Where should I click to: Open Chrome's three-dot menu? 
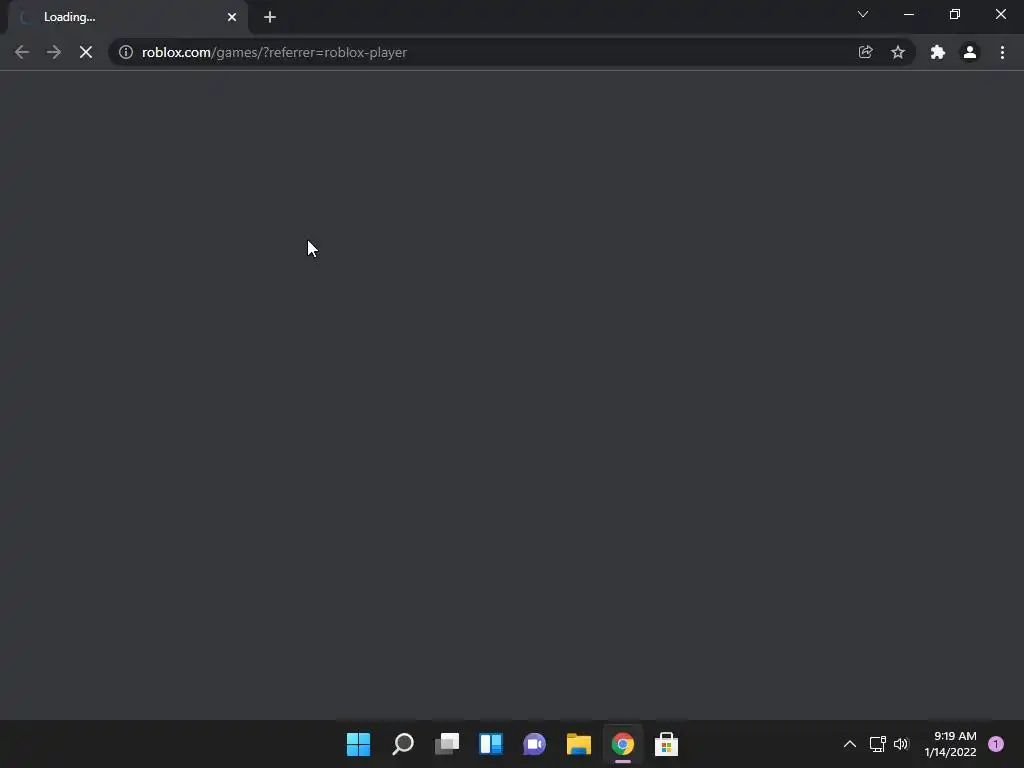click(1002, 52)
